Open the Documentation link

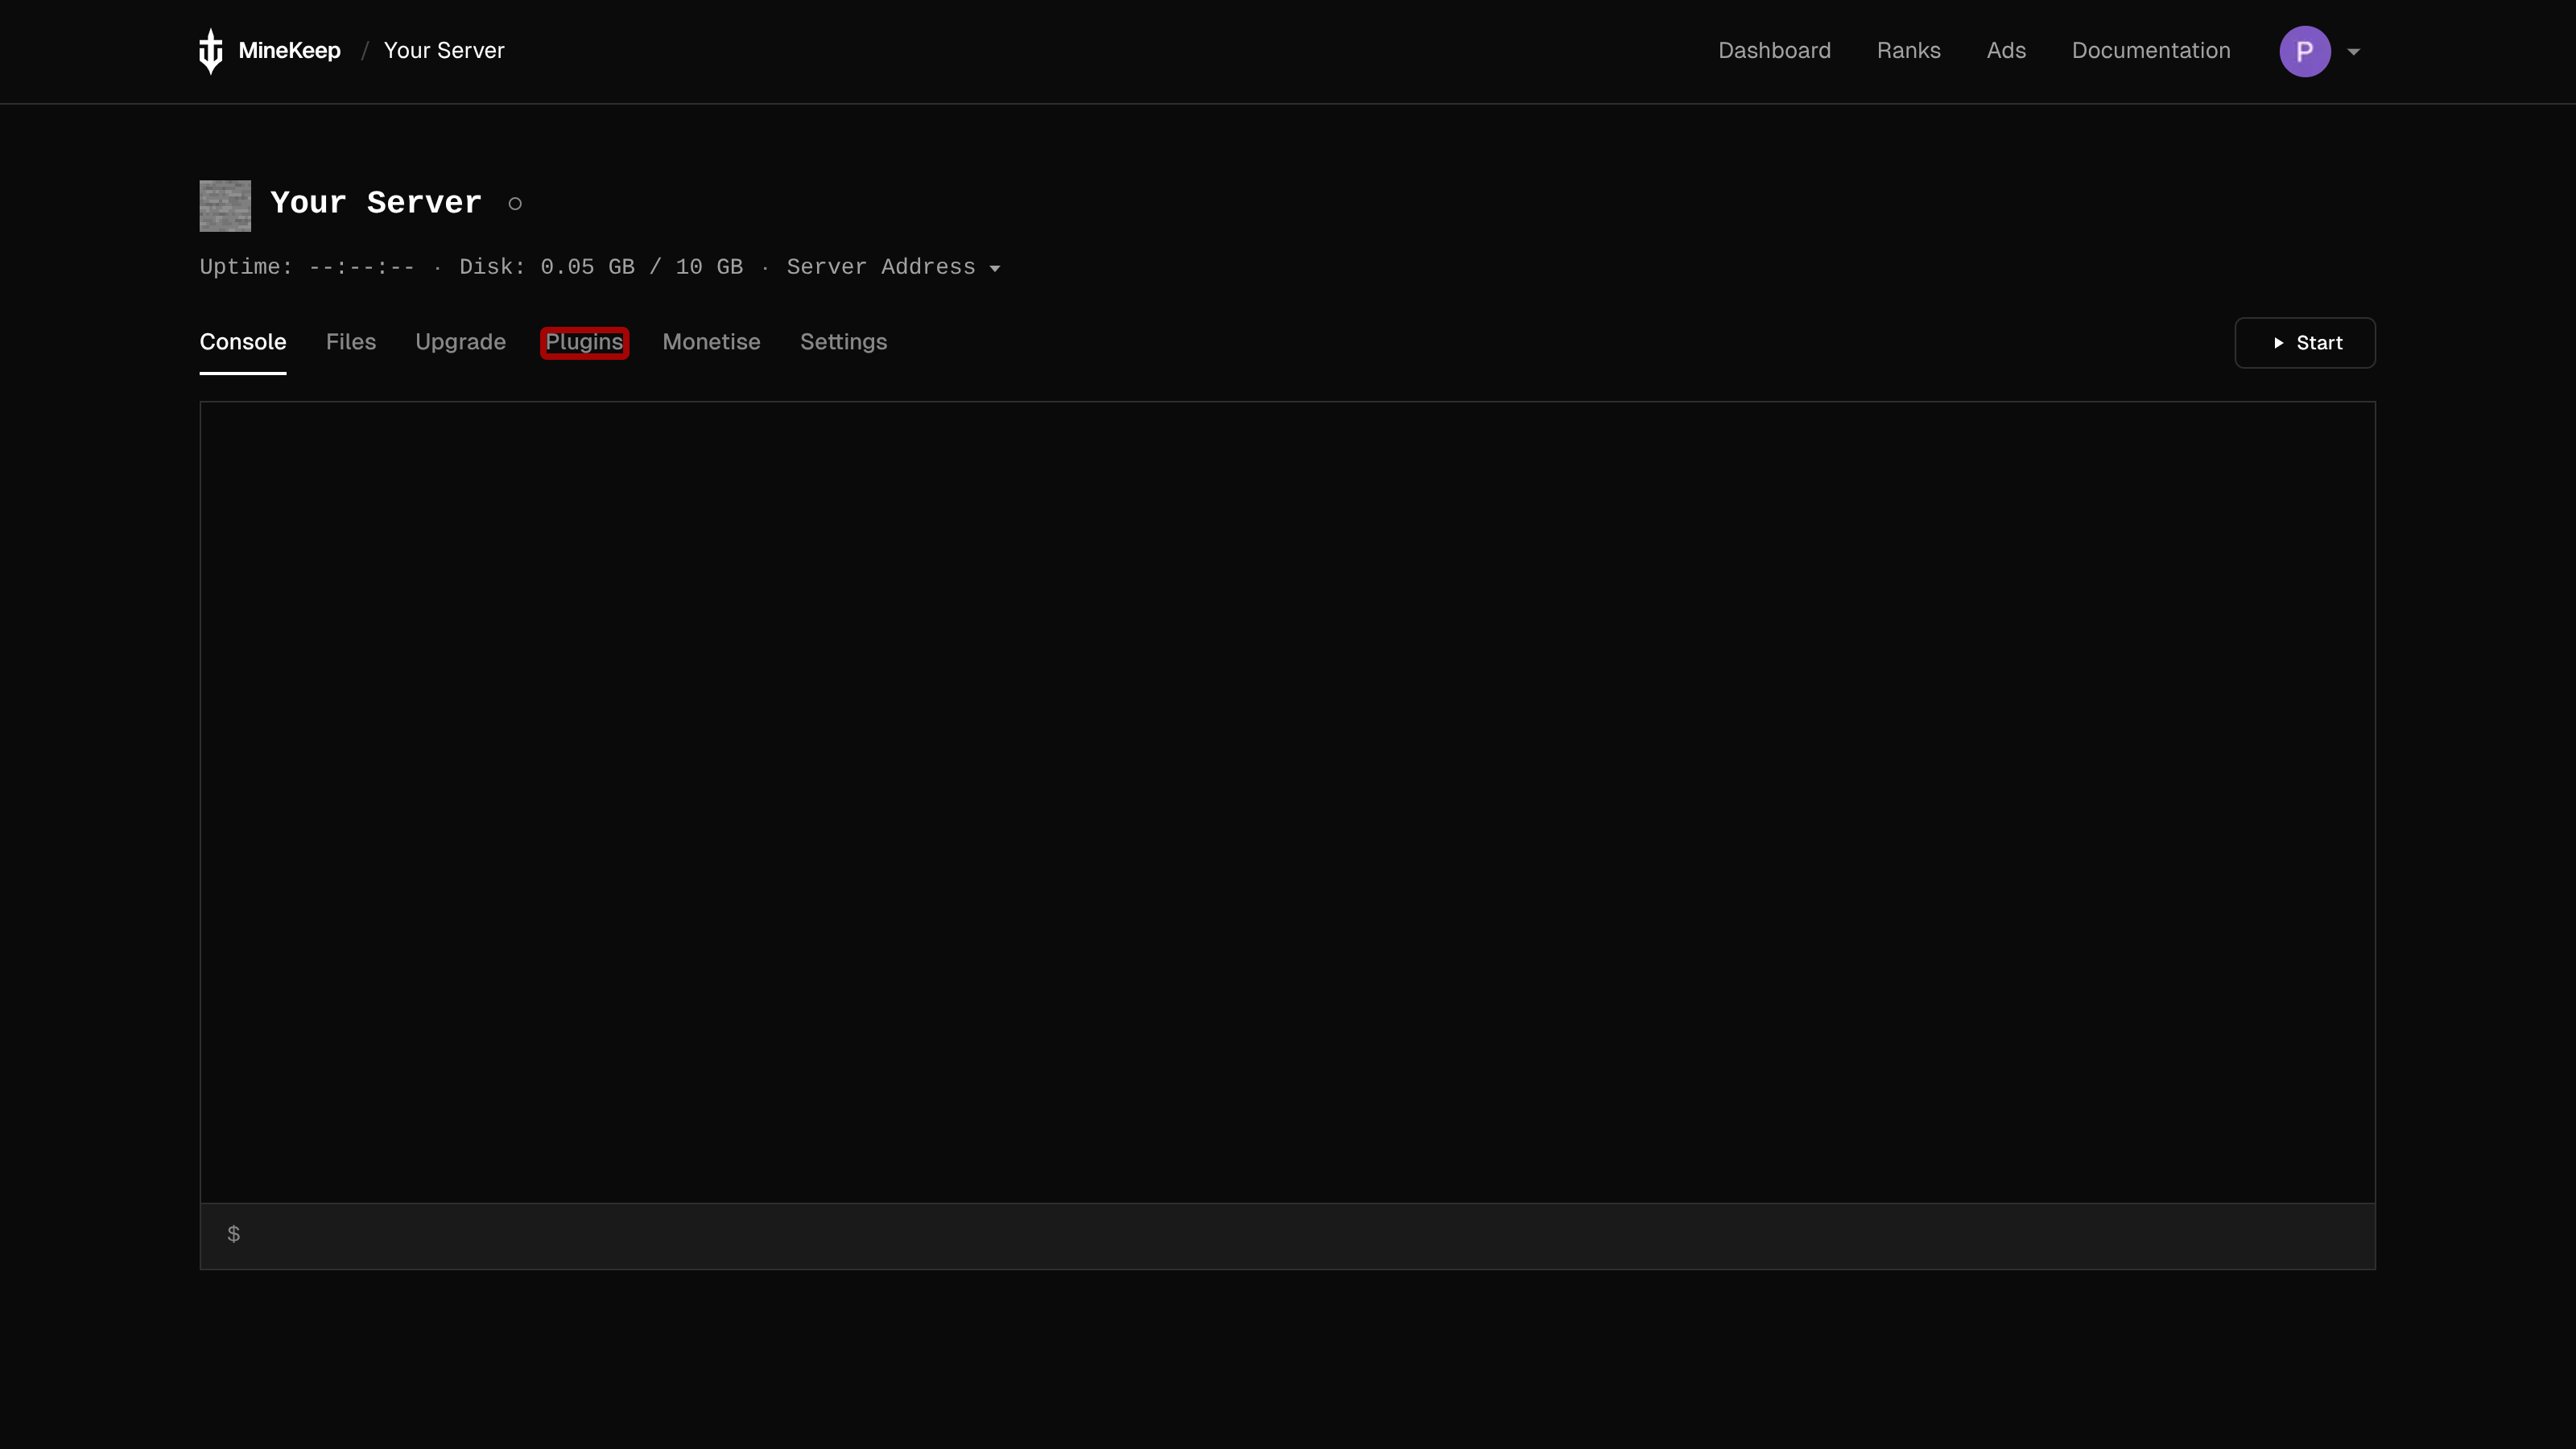[x=2150, y=50]
